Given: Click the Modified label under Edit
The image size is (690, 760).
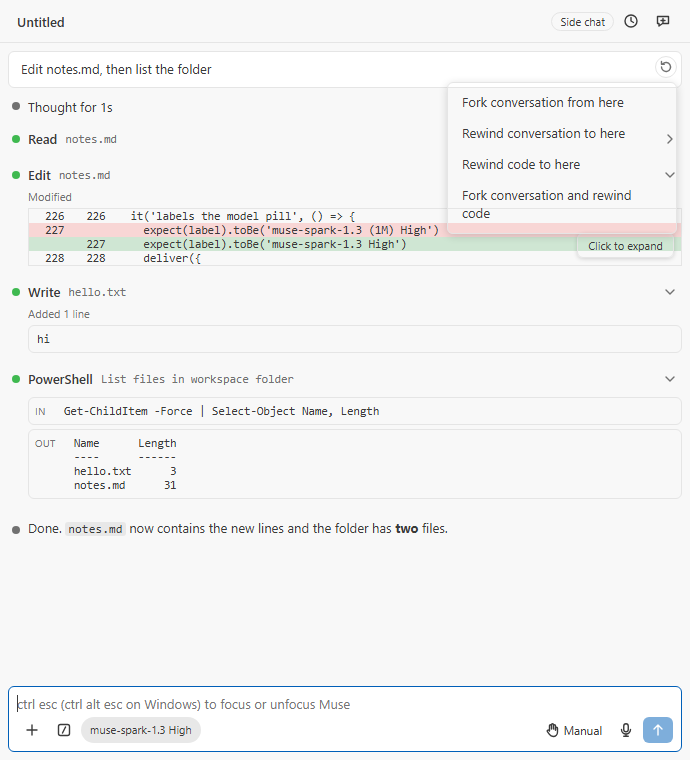Looking at the screenshot, I should [50, 197].
